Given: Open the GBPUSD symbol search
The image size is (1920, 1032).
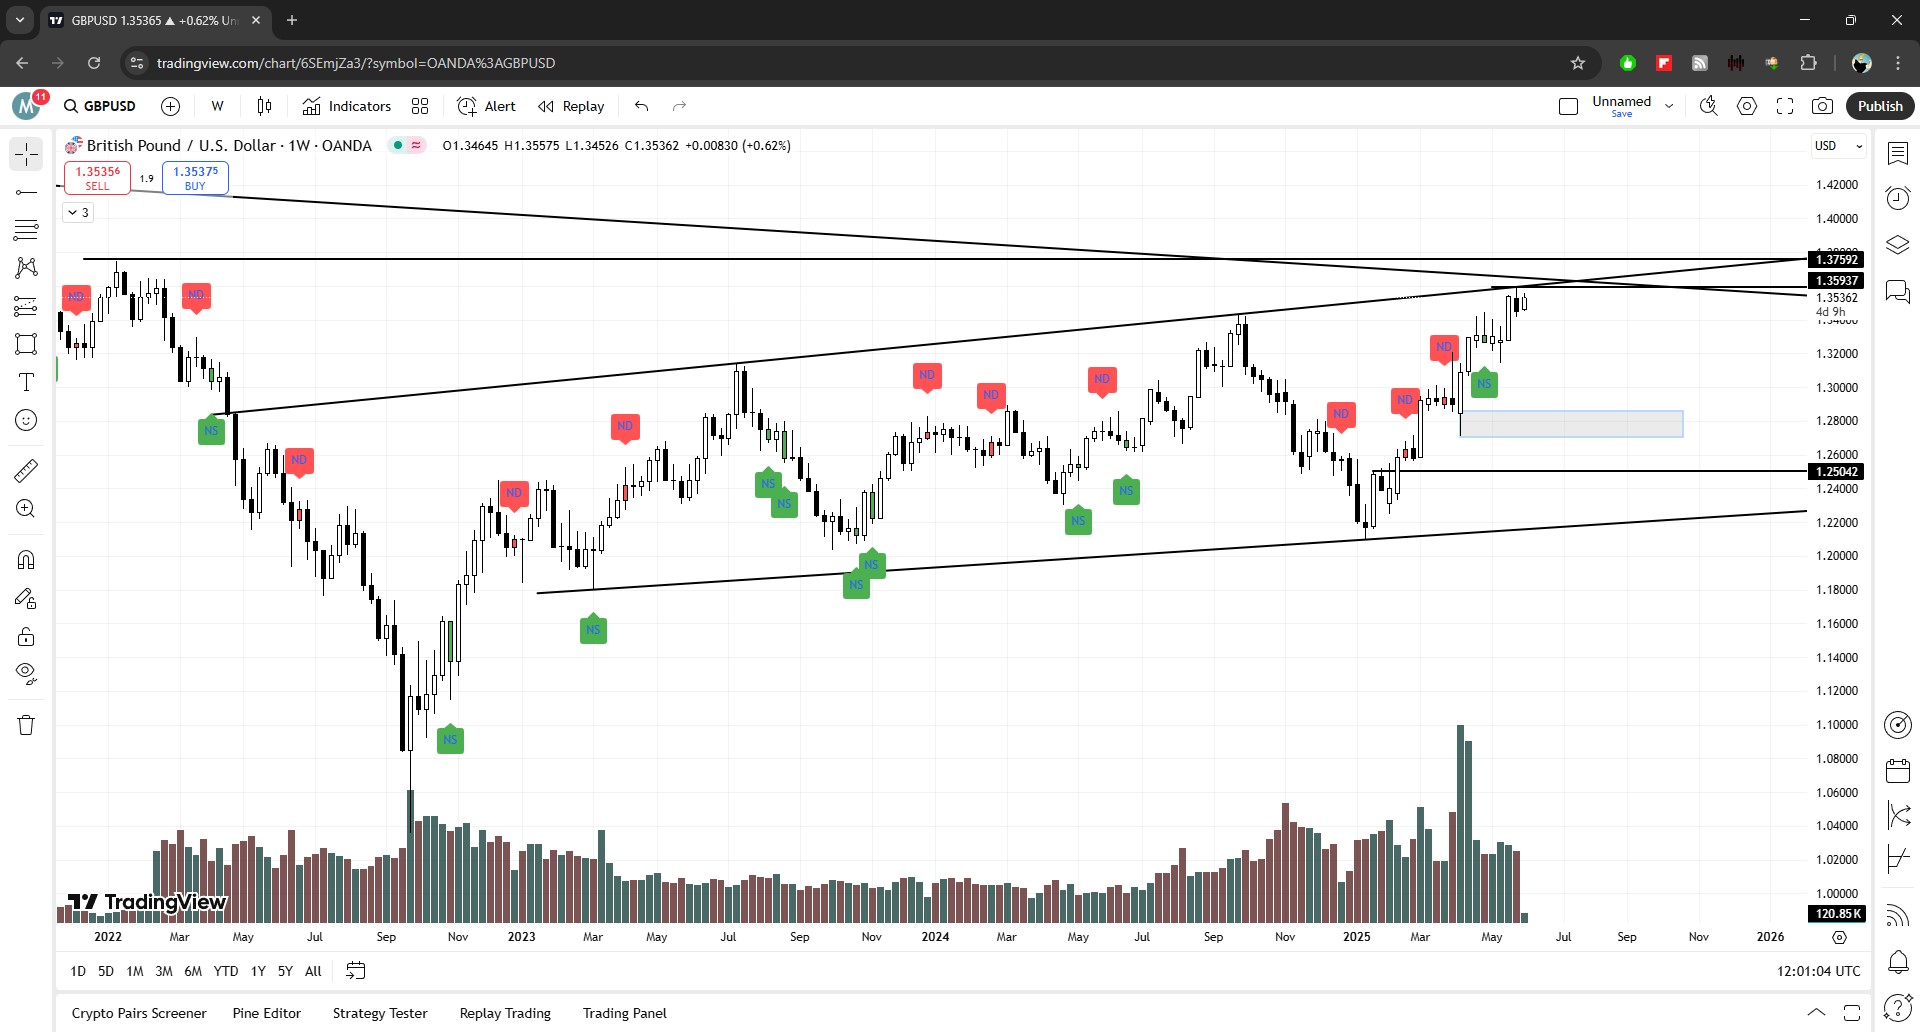Looking at the screenshot, I should 100,106.
